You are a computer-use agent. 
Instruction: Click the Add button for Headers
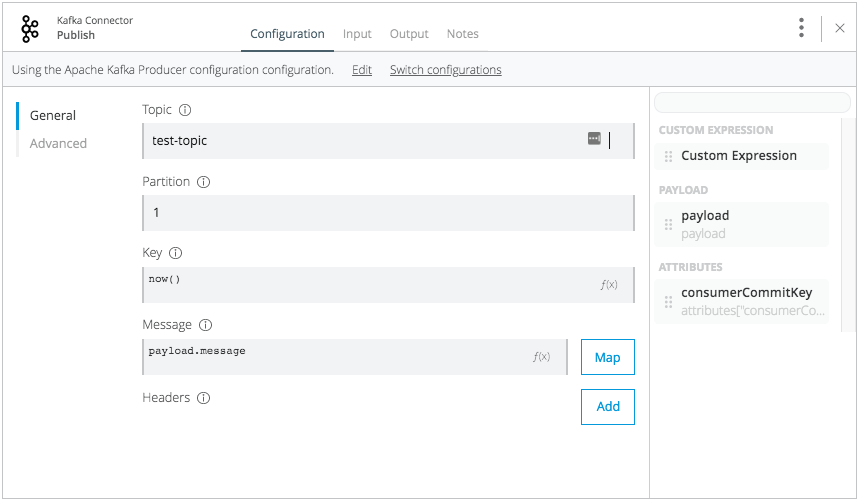[607, 407]
